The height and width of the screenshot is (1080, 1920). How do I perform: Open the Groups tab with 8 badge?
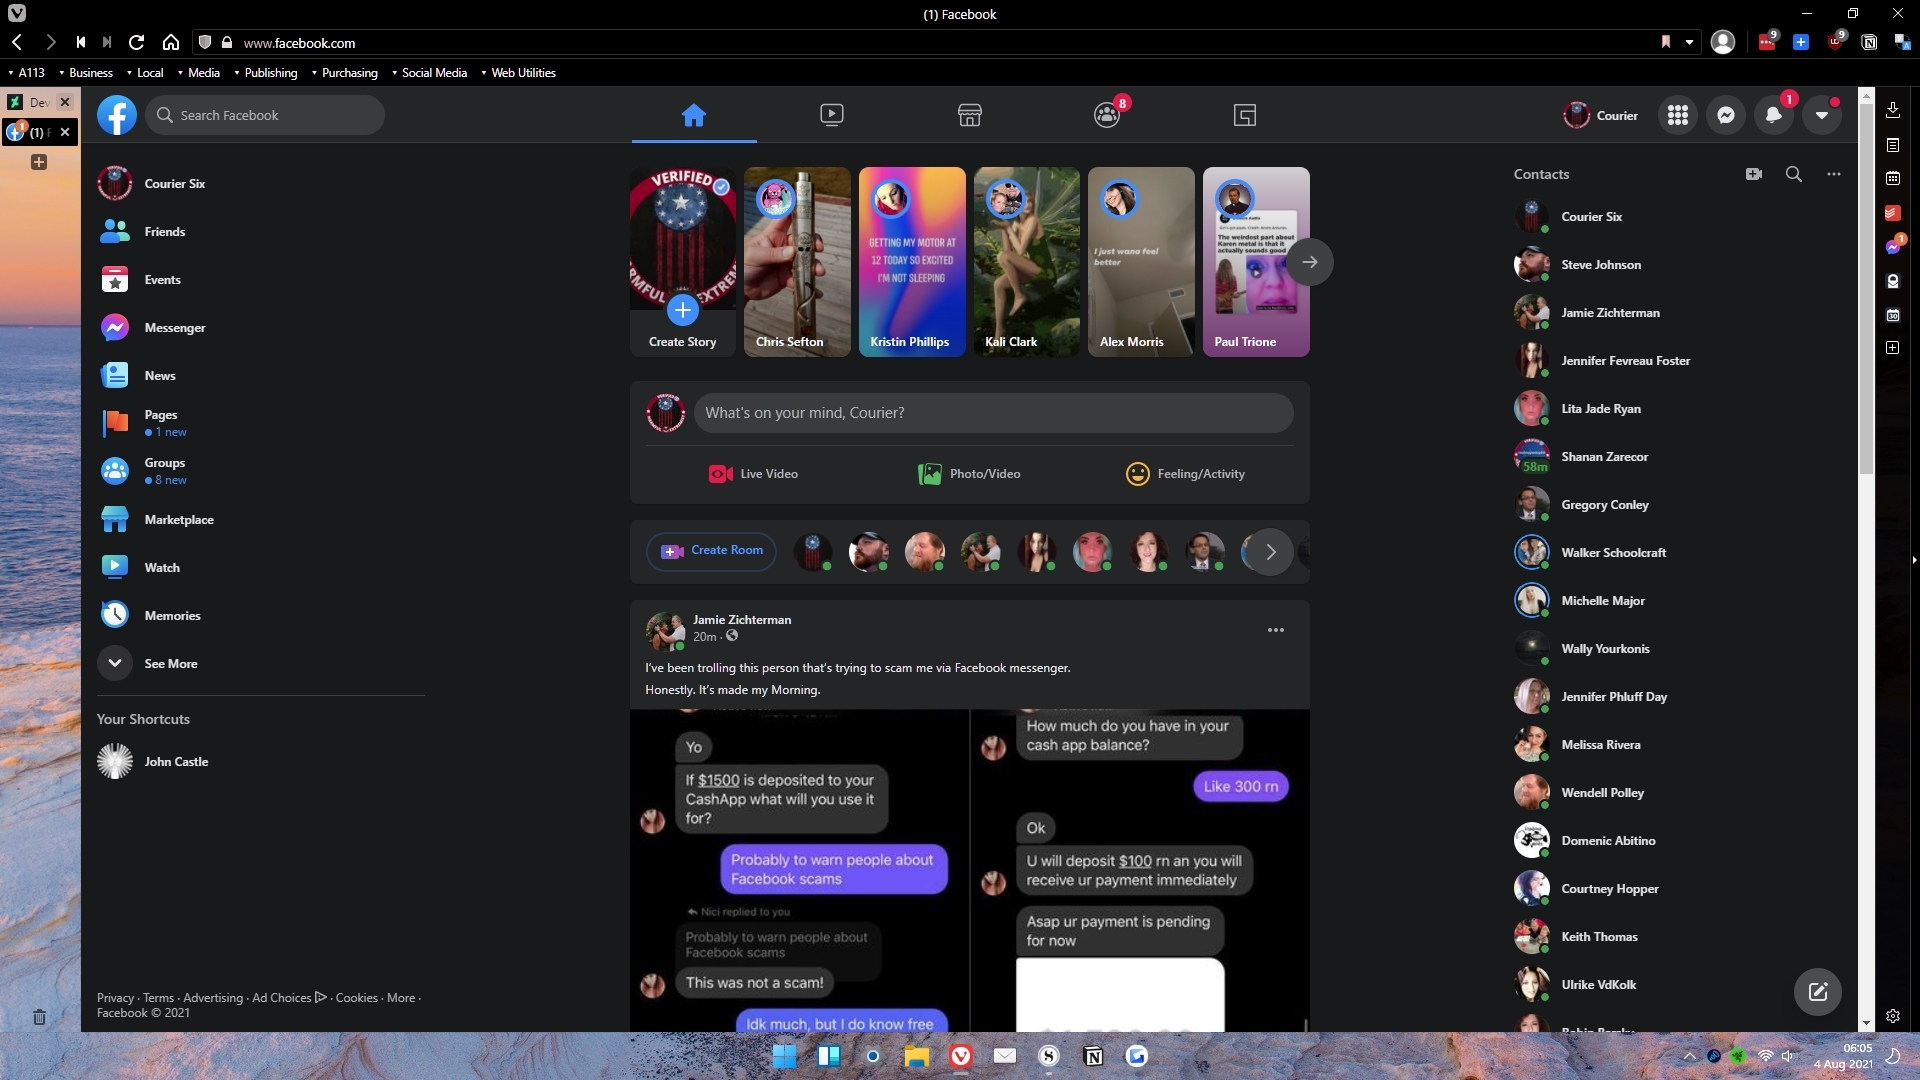1108,115
